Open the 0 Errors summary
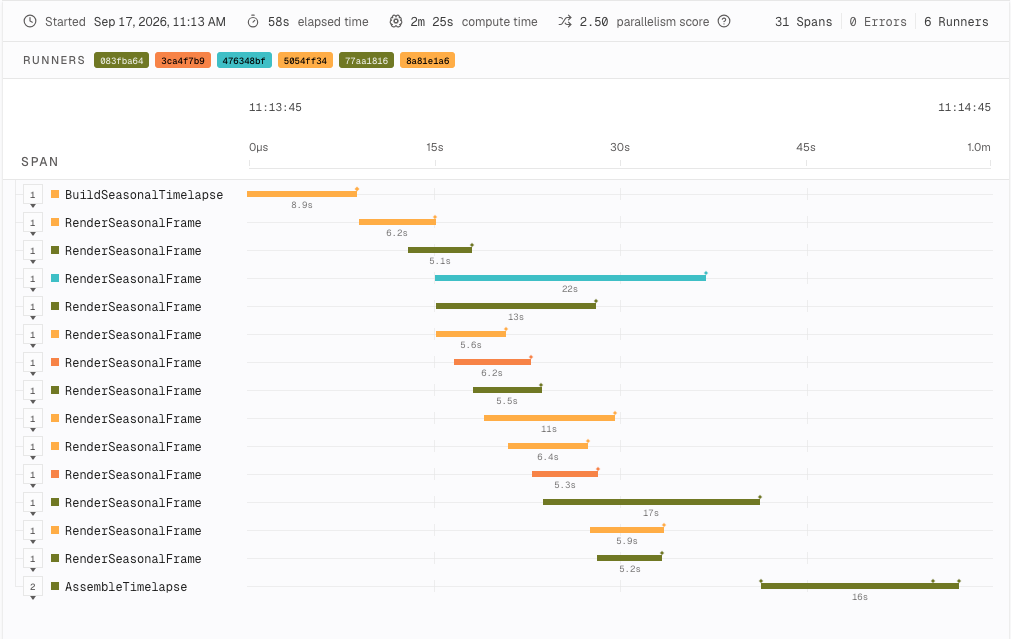This screenshot has width=1011, height=639. (x=878, y=21)
